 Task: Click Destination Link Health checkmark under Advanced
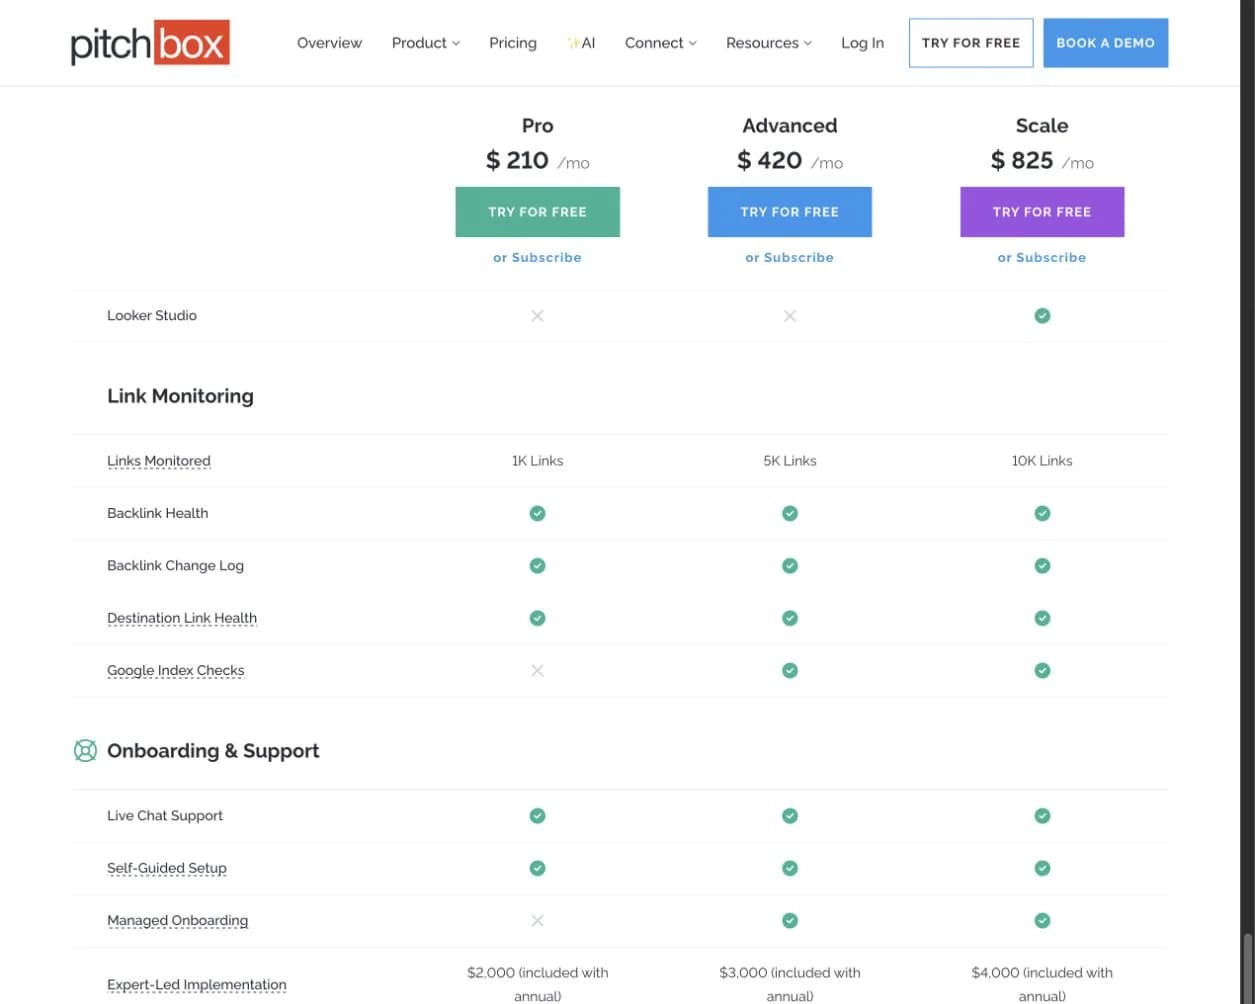(790, 618)
